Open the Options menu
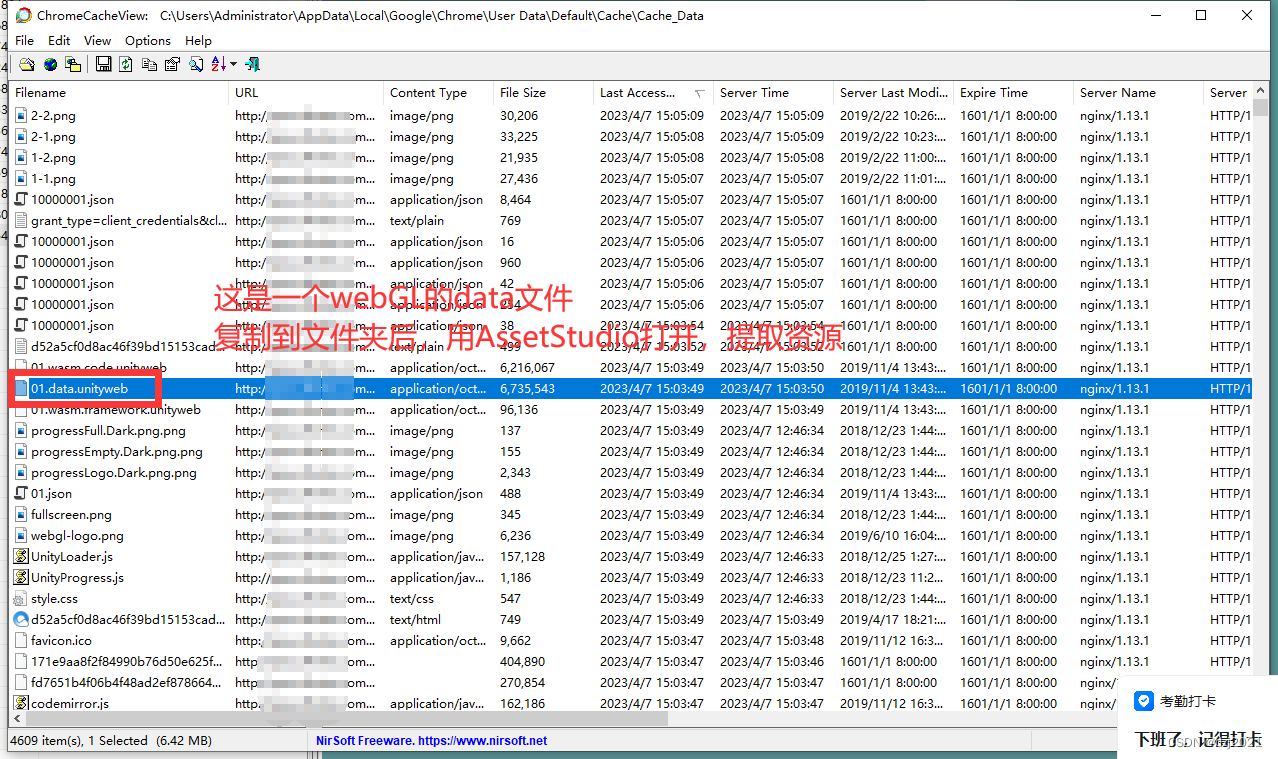This screenshot has width=1278, height=759. [x=148, y=40]
